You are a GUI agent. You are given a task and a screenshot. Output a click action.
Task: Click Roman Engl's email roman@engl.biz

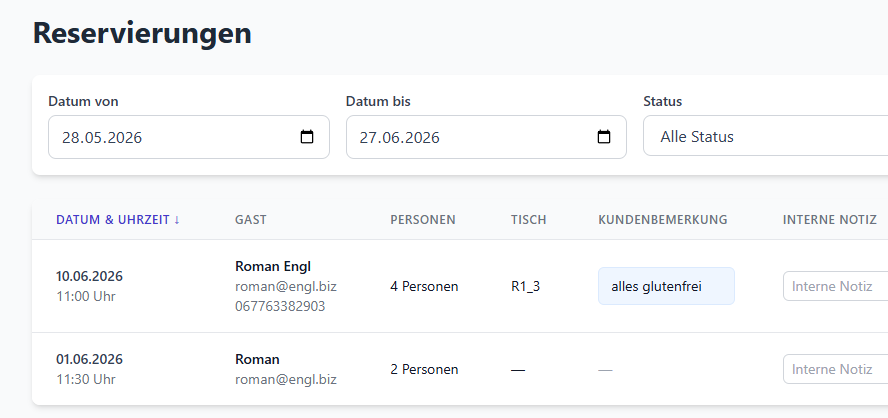click(286, 287)
